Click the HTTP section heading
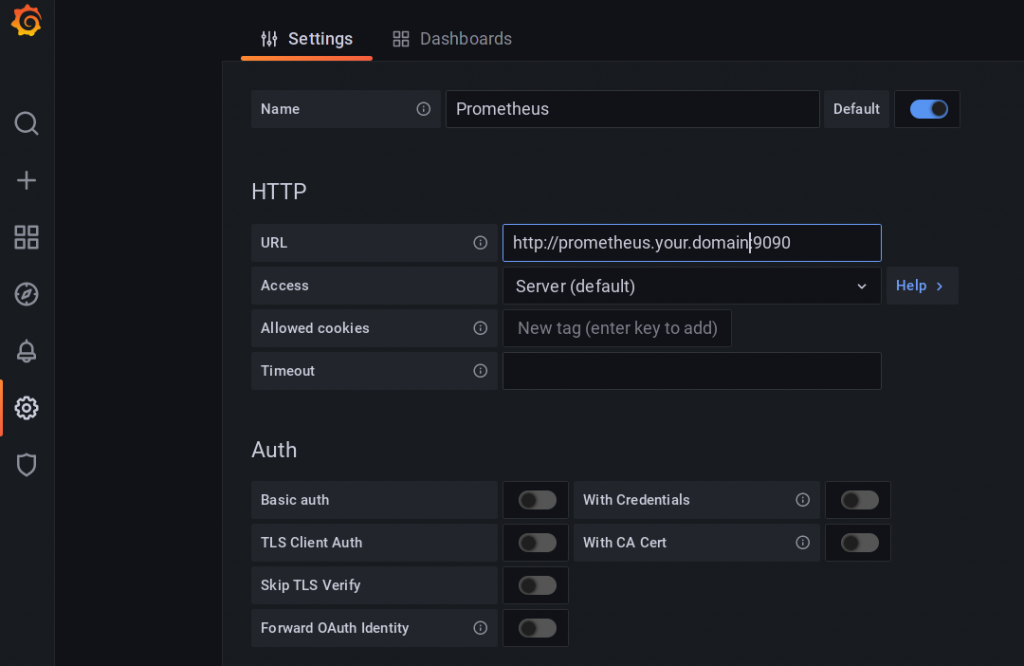Image resolution: width=1024 pixels, height=666 pixels. click(x=279, y=191)
